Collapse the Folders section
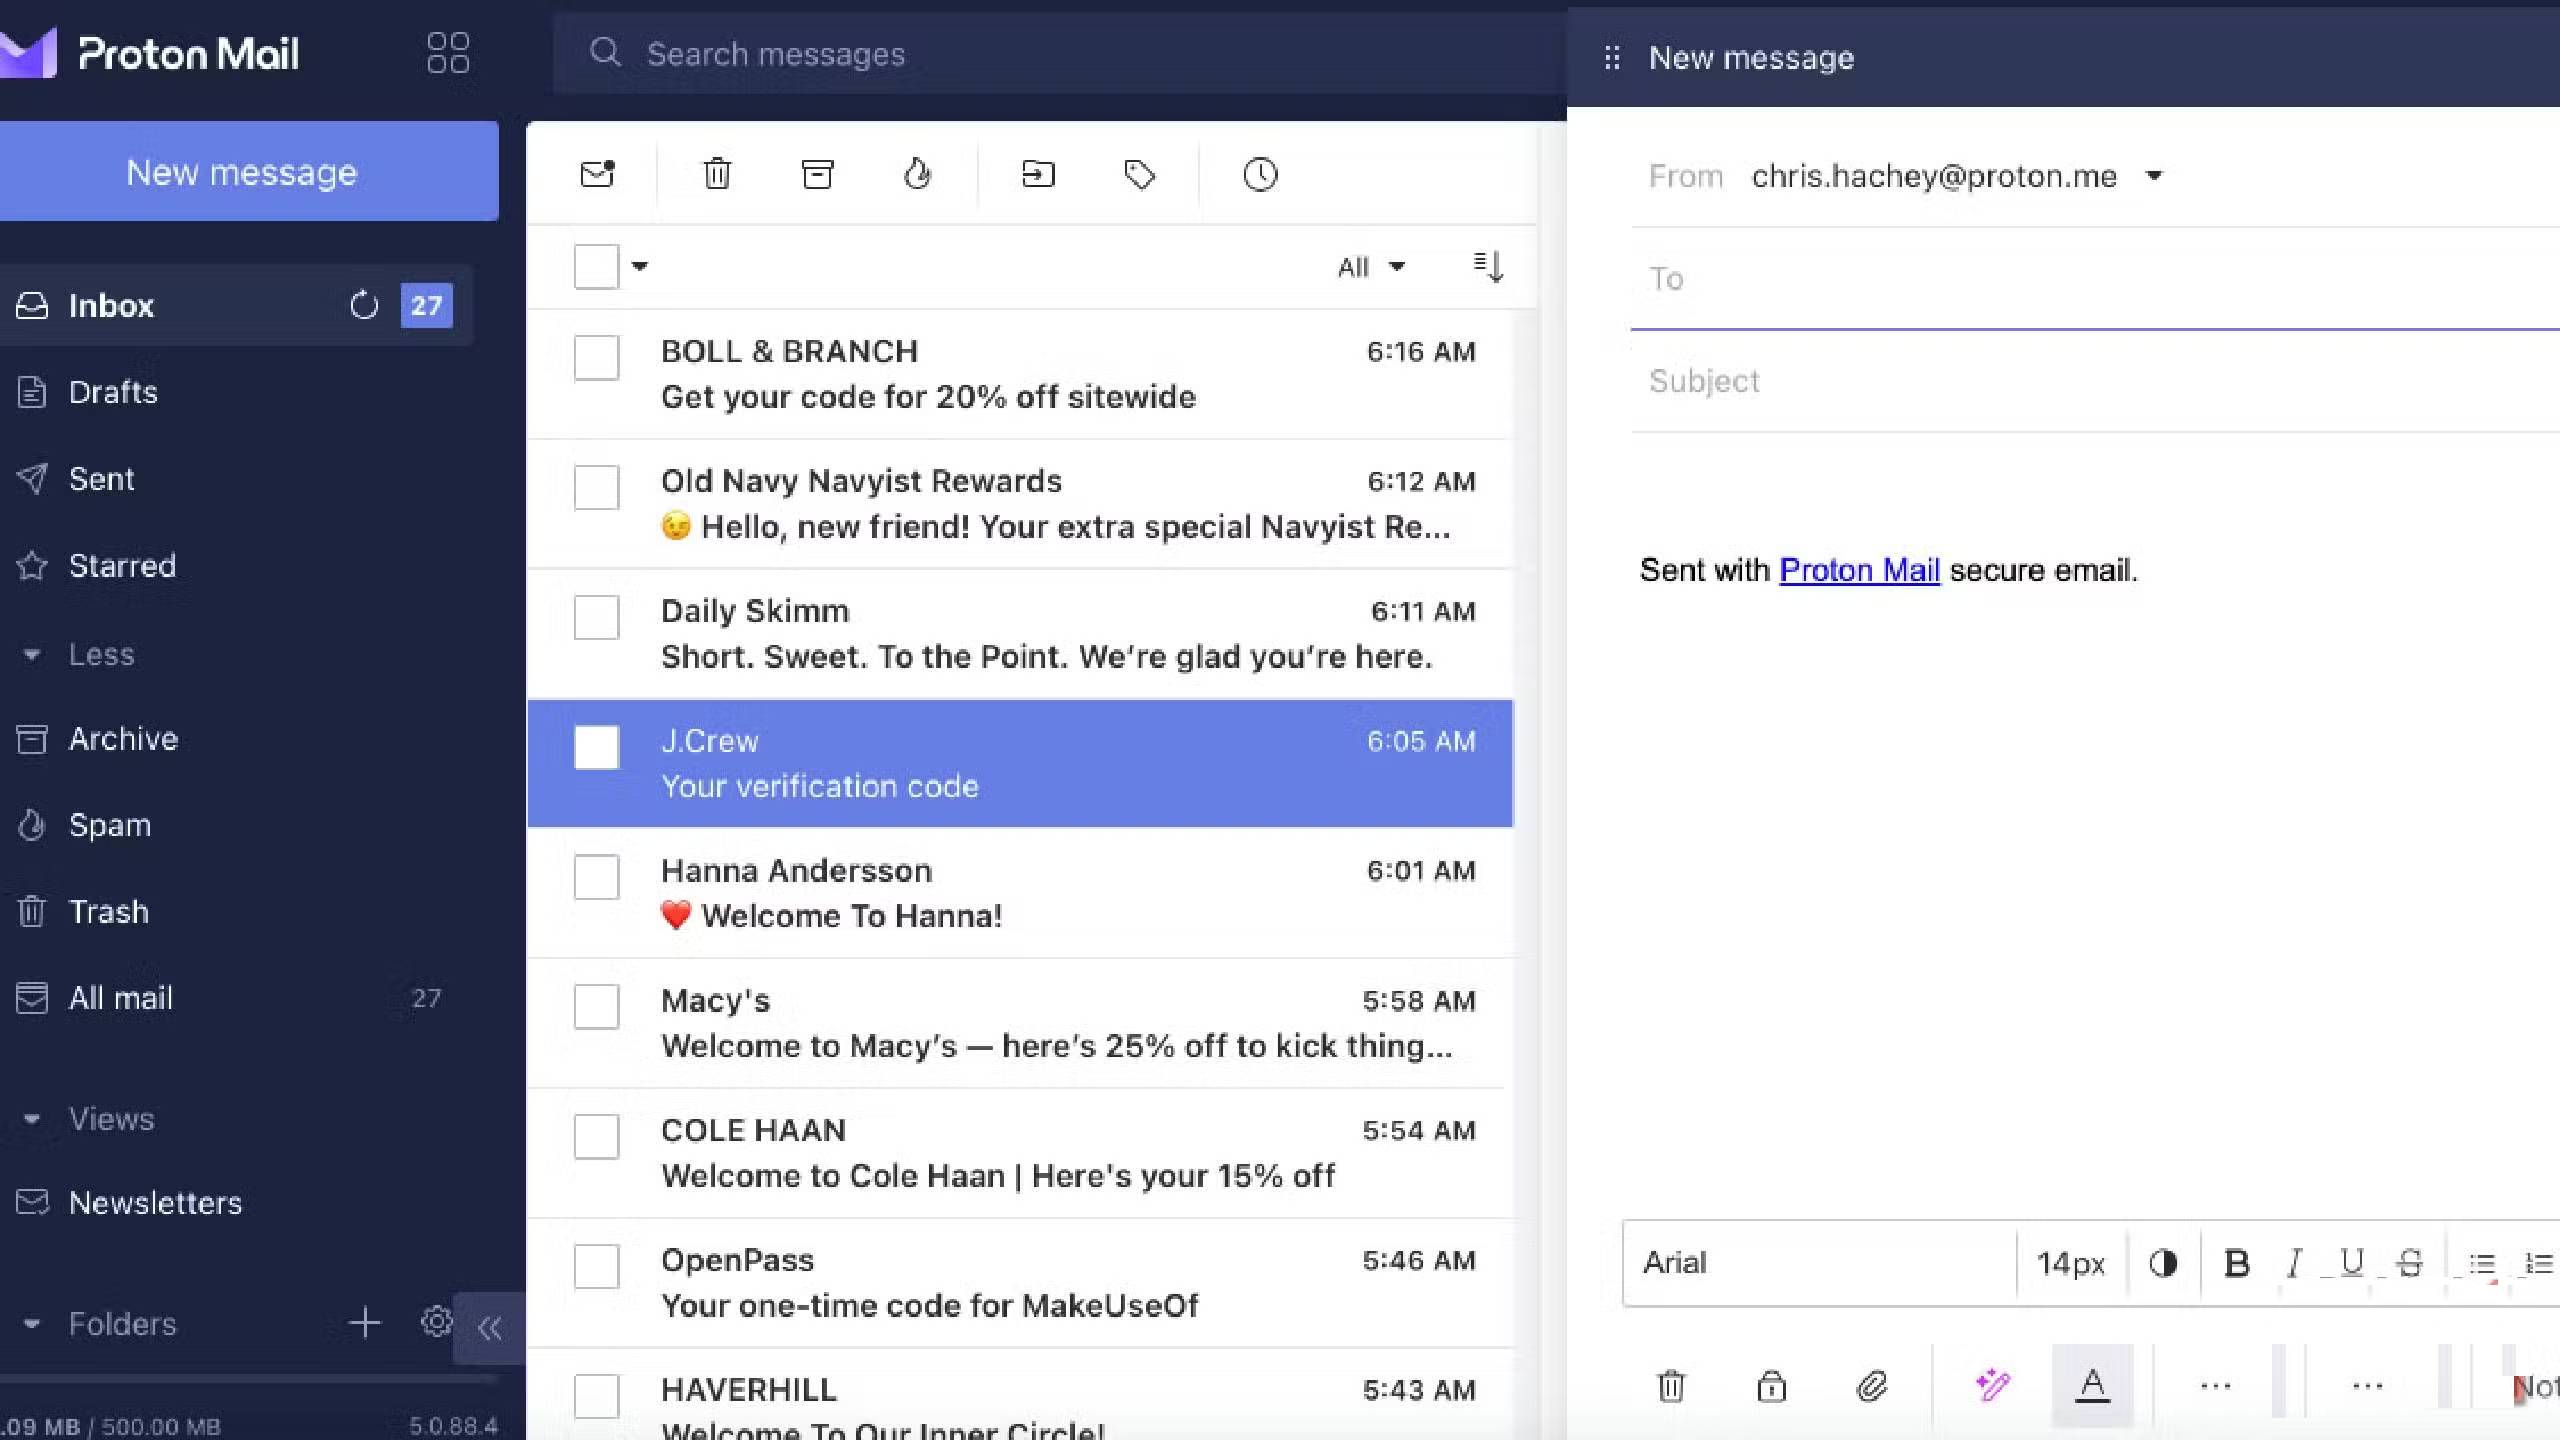This screenshot has height=1440, width=2560. [x=33, y=1323]
